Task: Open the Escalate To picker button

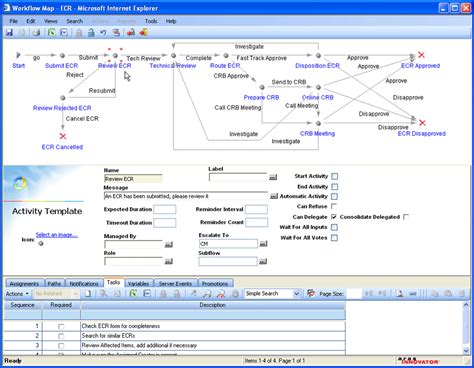Action: click(x=263, y=244)
